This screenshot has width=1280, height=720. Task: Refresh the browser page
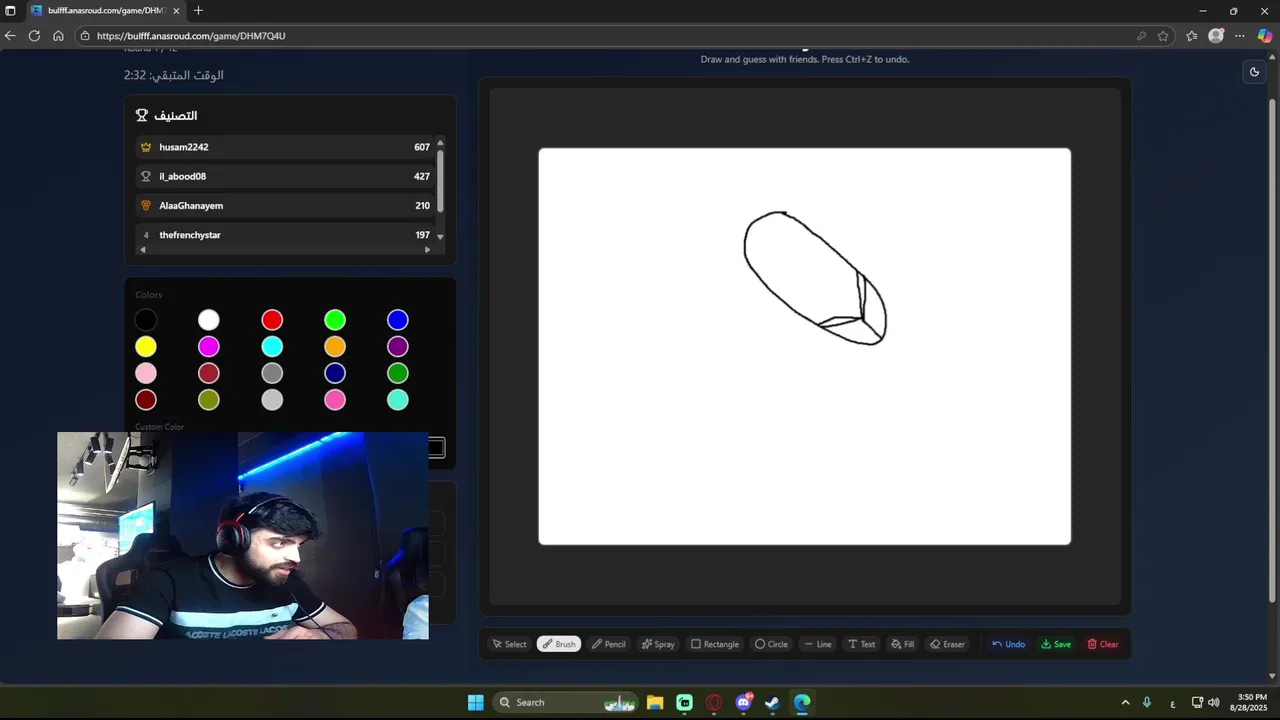(x=34, y=36)
